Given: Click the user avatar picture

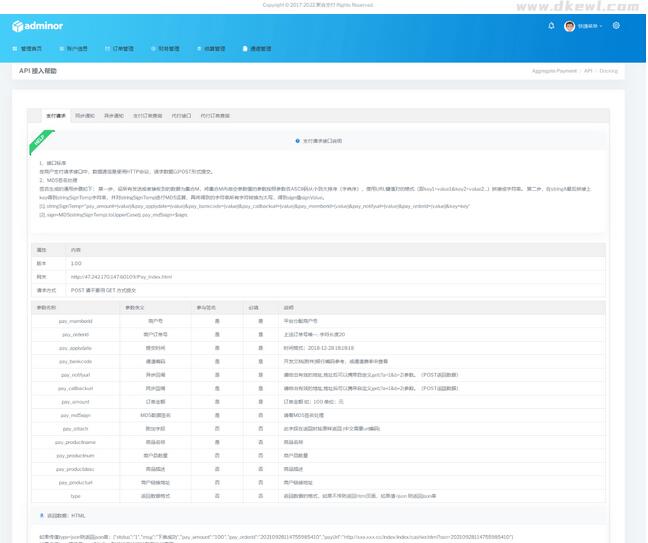Looking at the screenshot, I should (569, 26).
